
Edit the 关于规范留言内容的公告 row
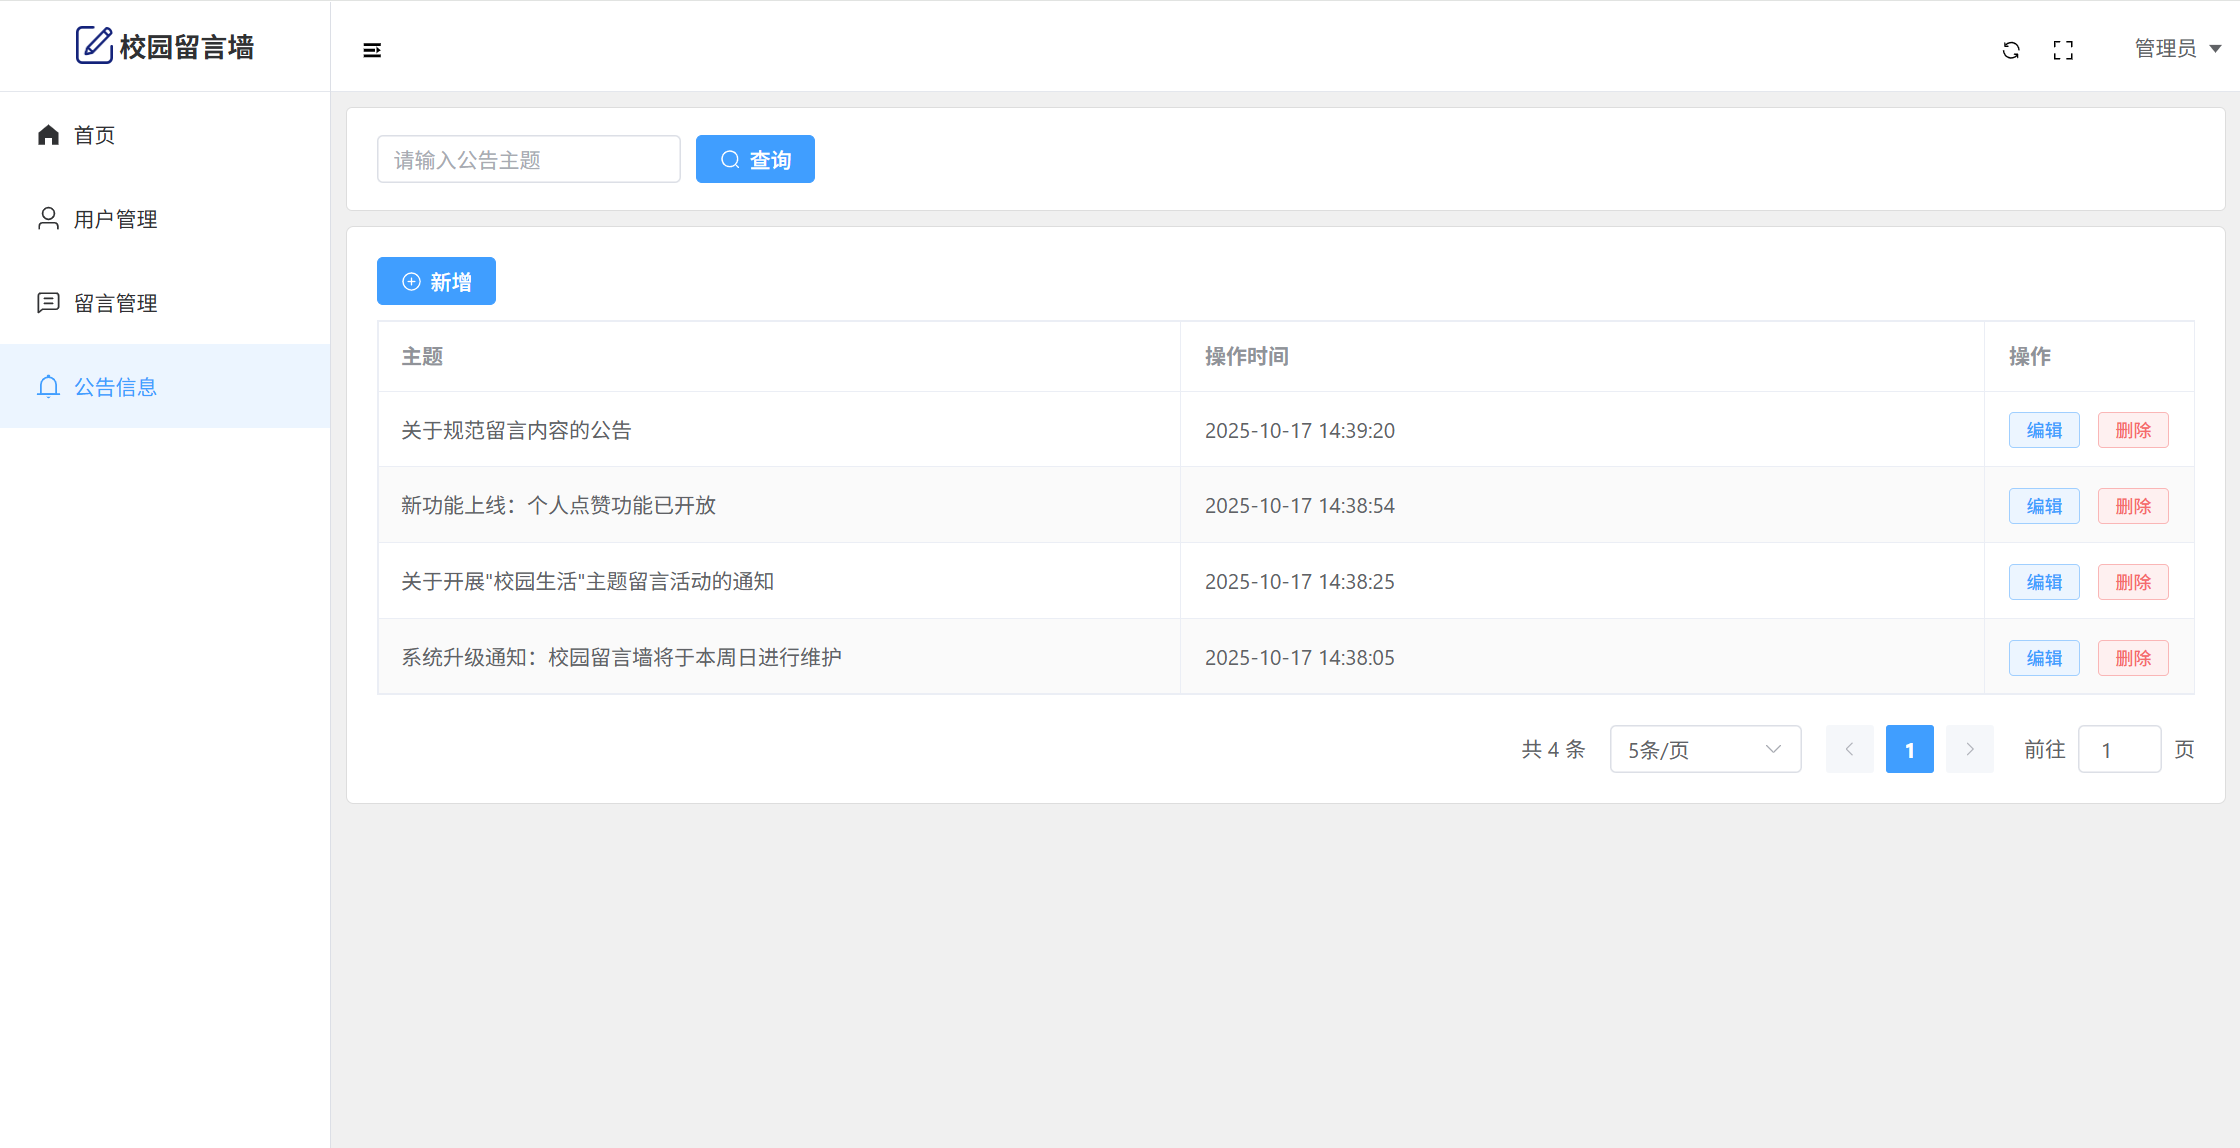coord(2044,430)
